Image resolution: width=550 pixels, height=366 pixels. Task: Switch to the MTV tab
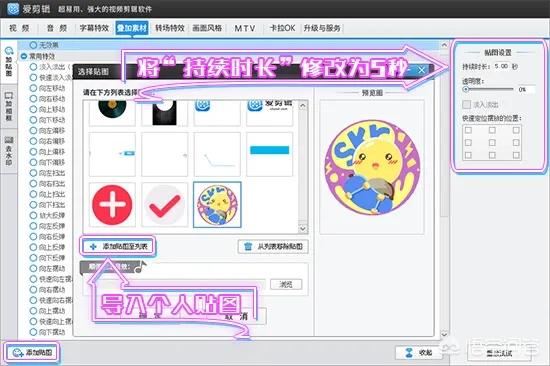click(x=245, y=28)
